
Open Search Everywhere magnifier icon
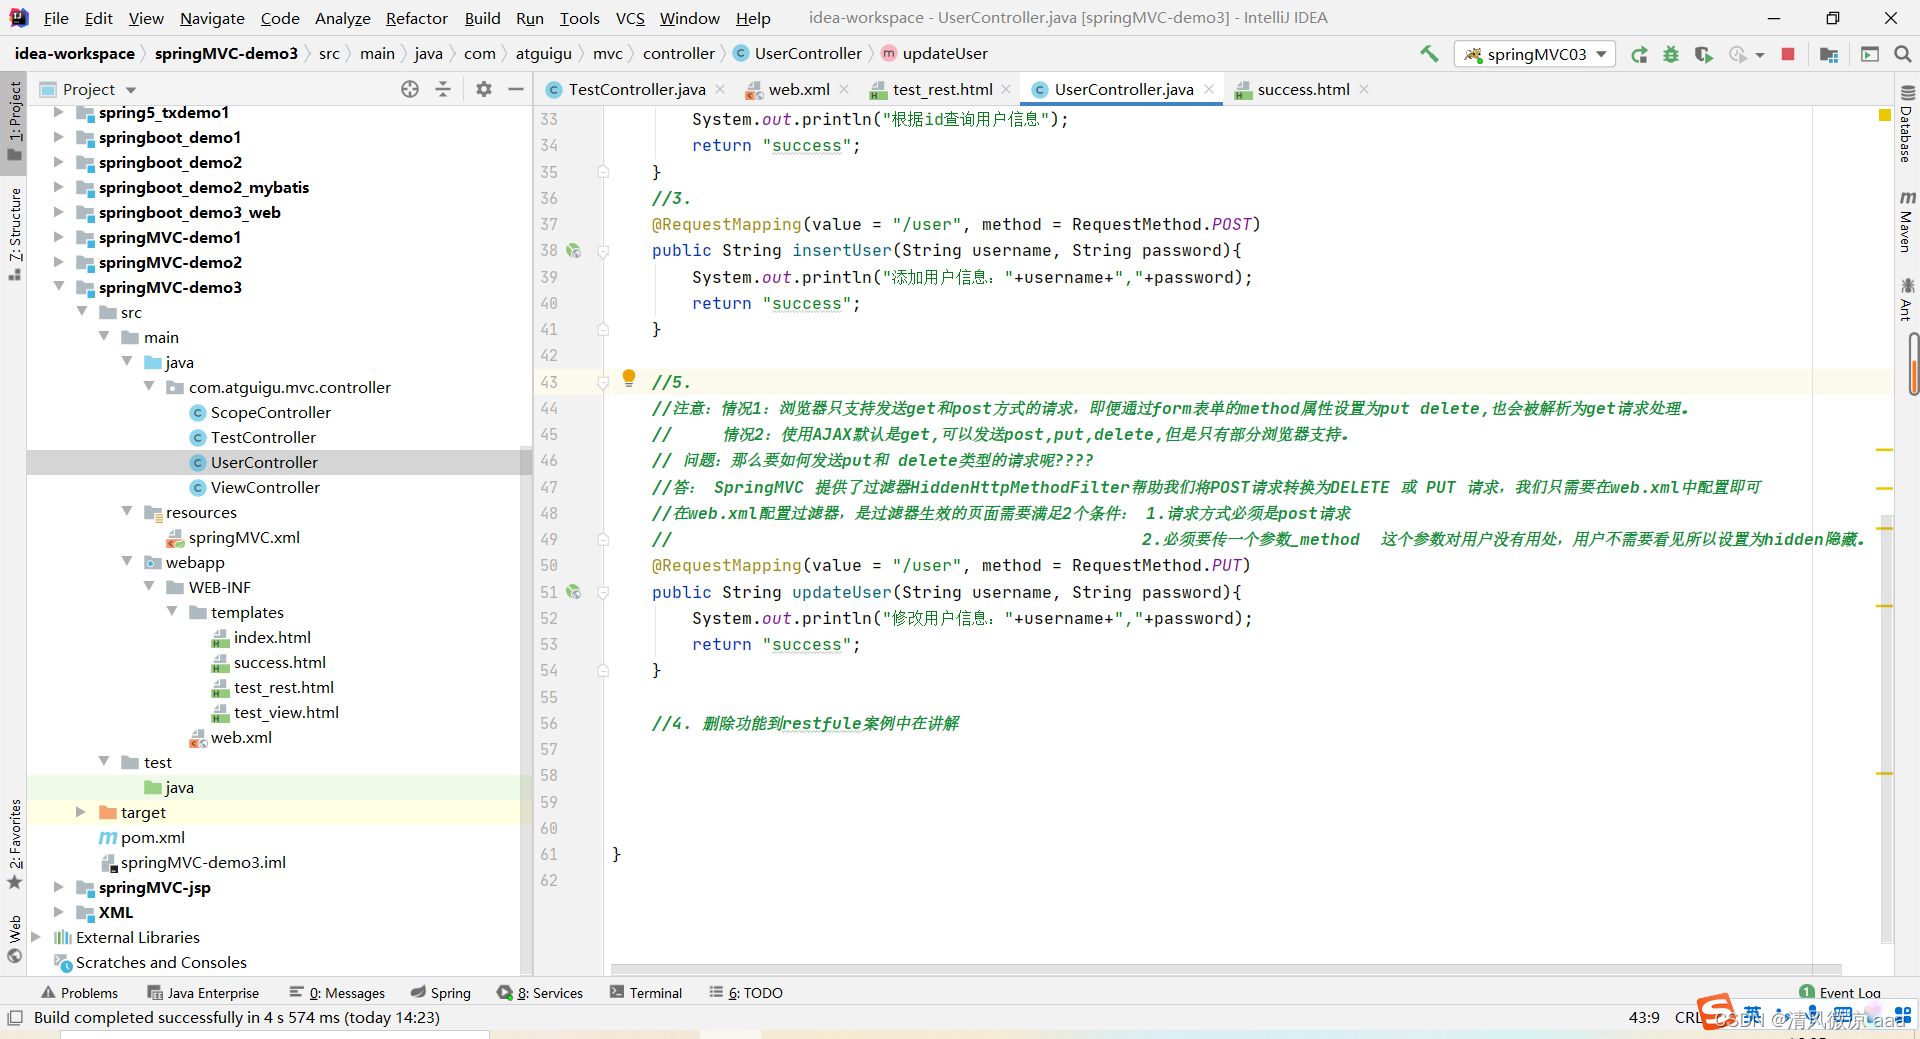pos(1903,54)
